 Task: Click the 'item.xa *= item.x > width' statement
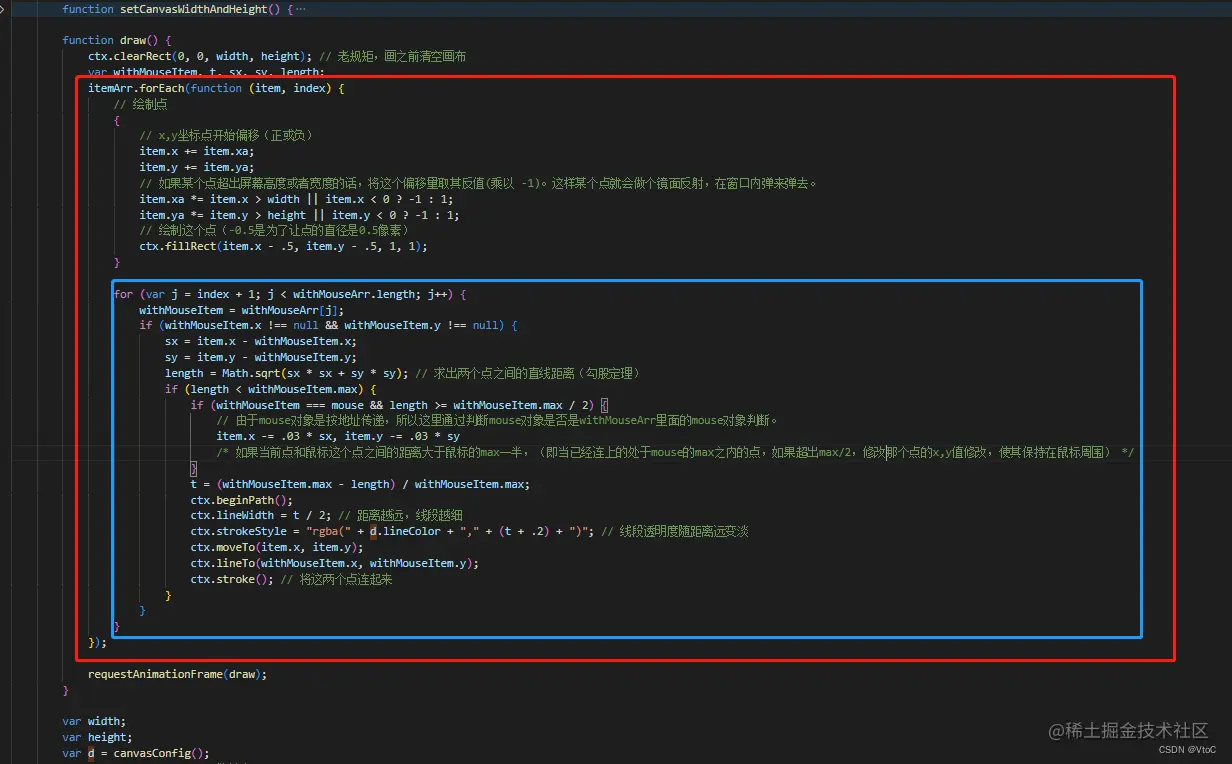[x=296, y=199]
